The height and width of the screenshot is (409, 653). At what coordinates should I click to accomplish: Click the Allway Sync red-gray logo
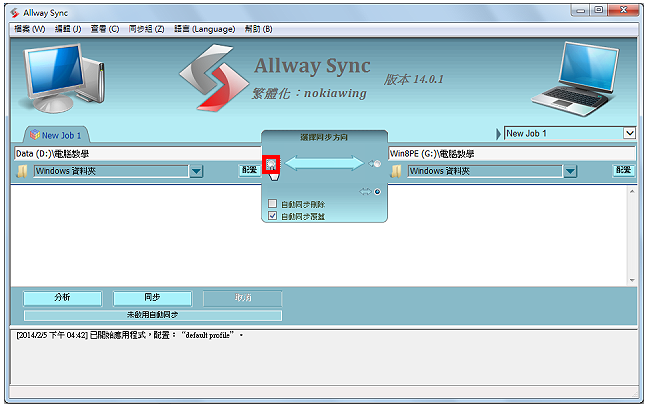[214, 77]
